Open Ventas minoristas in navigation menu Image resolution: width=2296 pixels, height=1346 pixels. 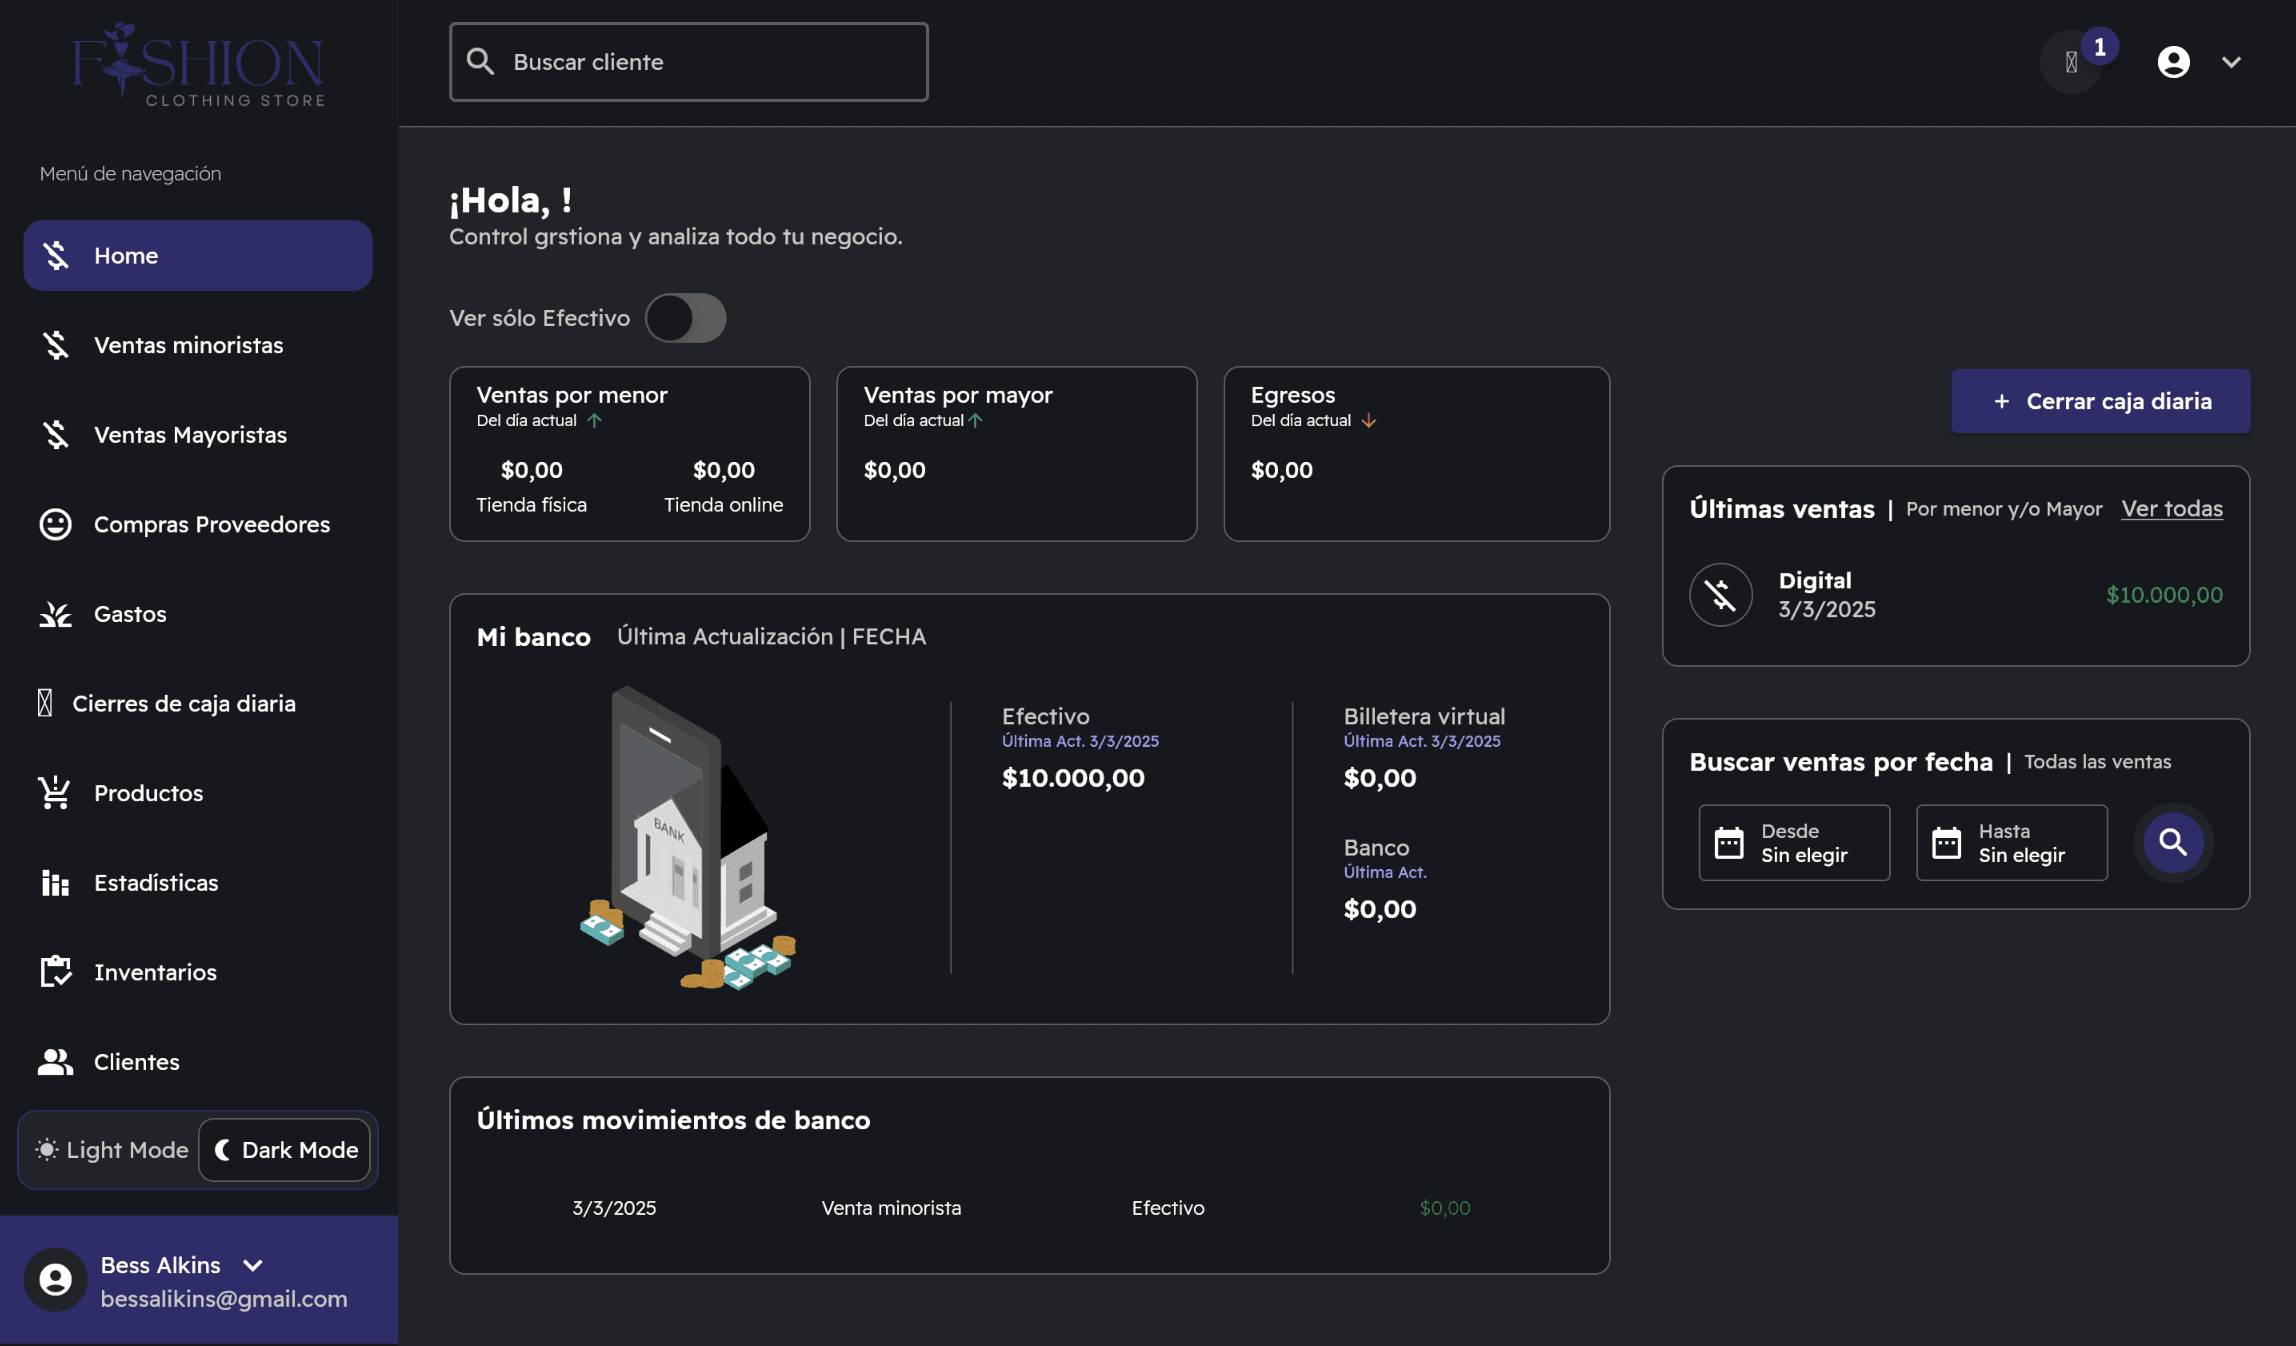(188, 345)
